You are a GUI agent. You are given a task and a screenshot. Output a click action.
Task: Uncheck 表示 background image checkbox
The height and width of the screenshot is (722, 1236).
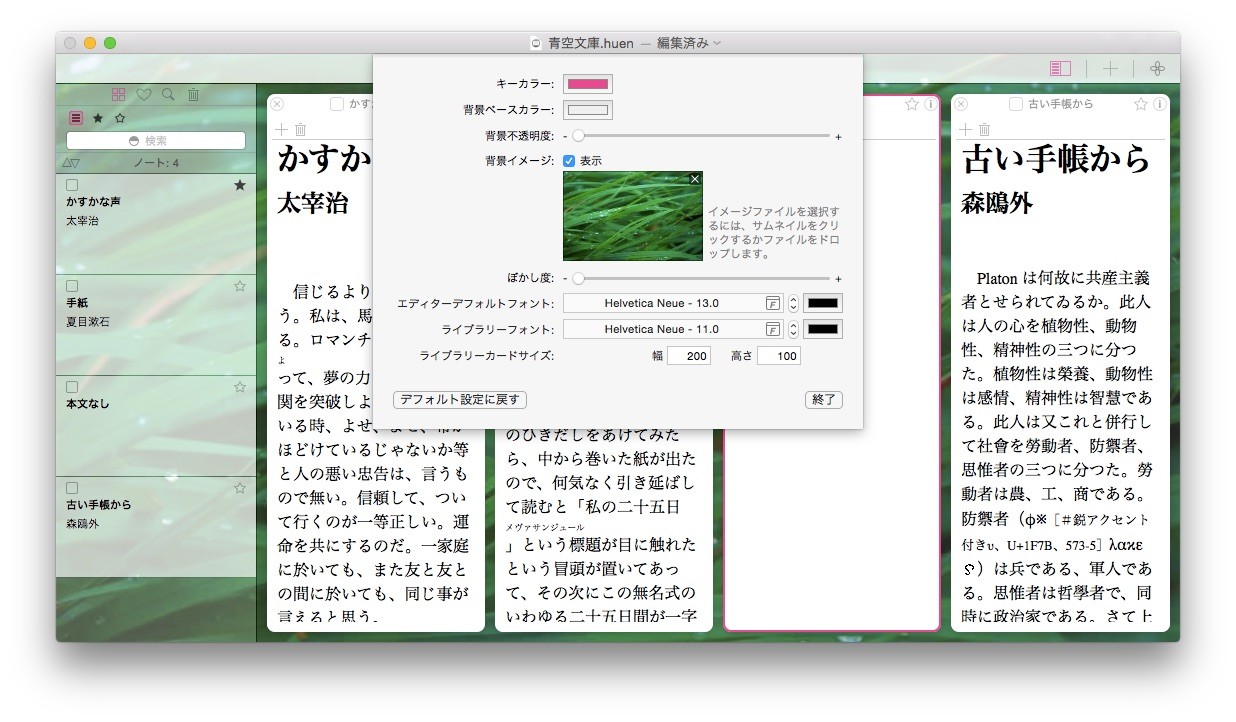[569, 160]
